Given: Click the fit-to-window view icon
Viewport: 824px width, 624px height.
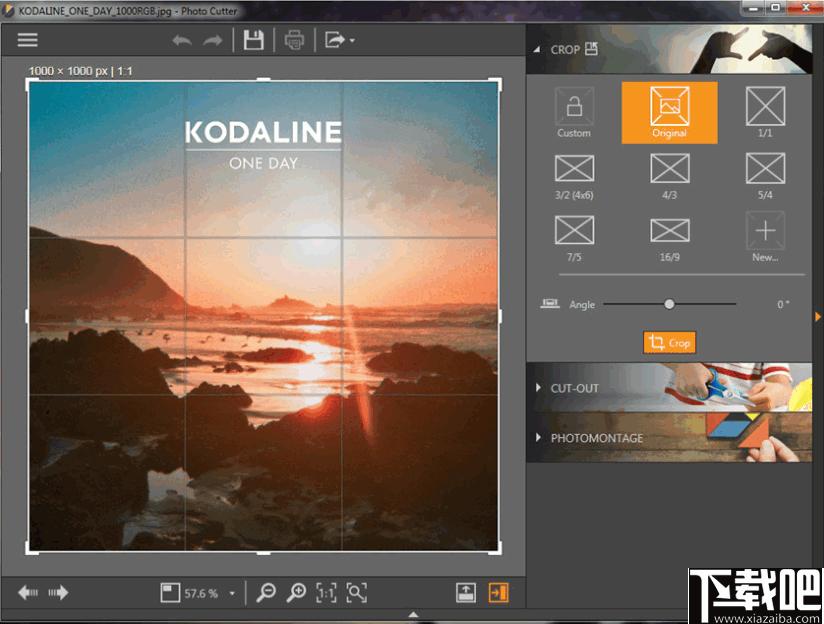Looking at the screenshot, I should [x=170, y=592].
